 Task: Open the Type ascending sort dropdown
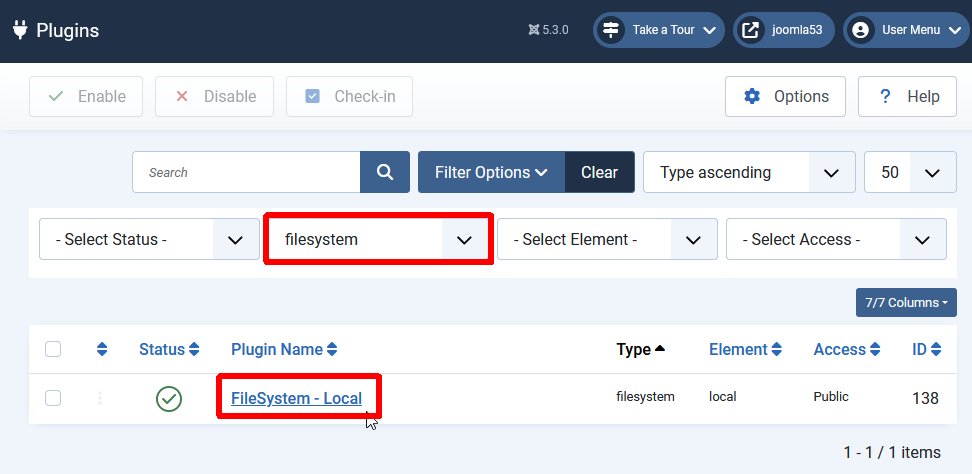(749, 172)
